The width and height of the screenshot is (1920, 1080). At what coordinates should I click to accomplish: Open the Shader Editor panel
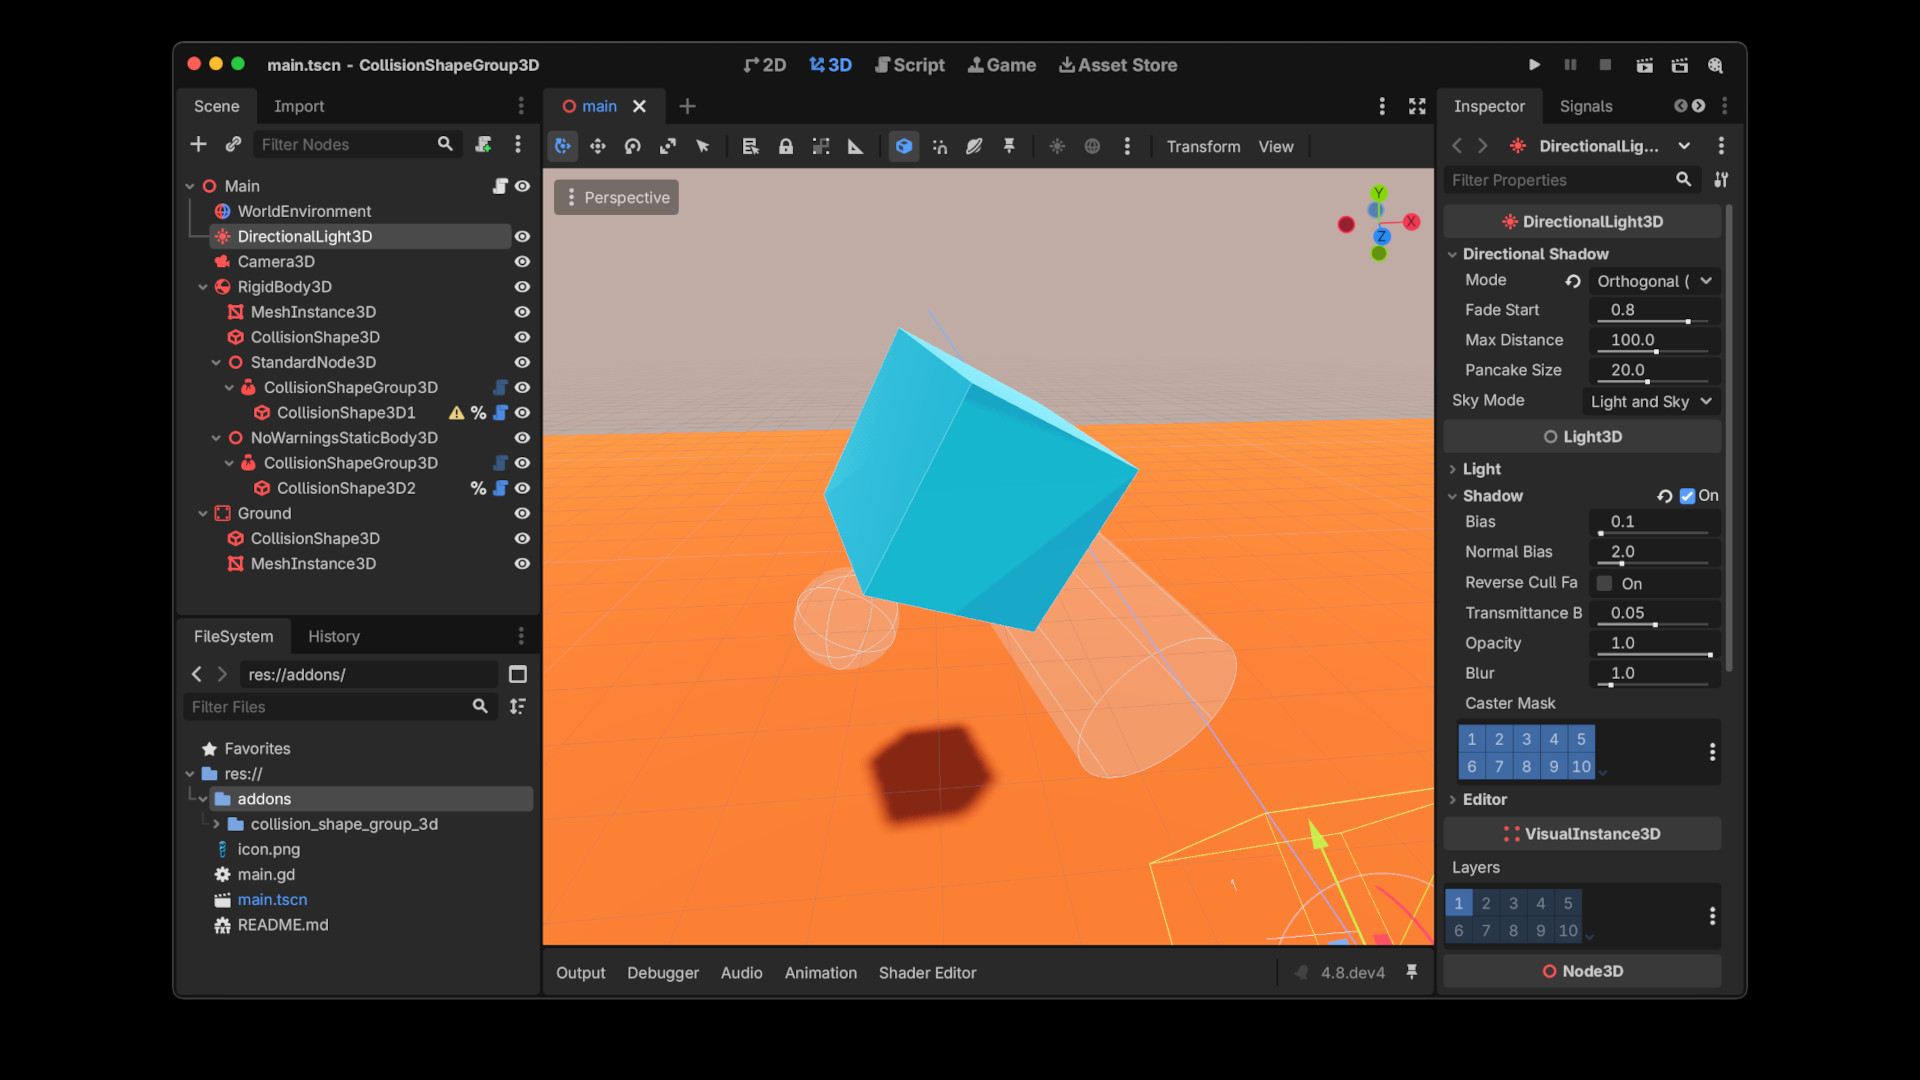pos(927,973)
